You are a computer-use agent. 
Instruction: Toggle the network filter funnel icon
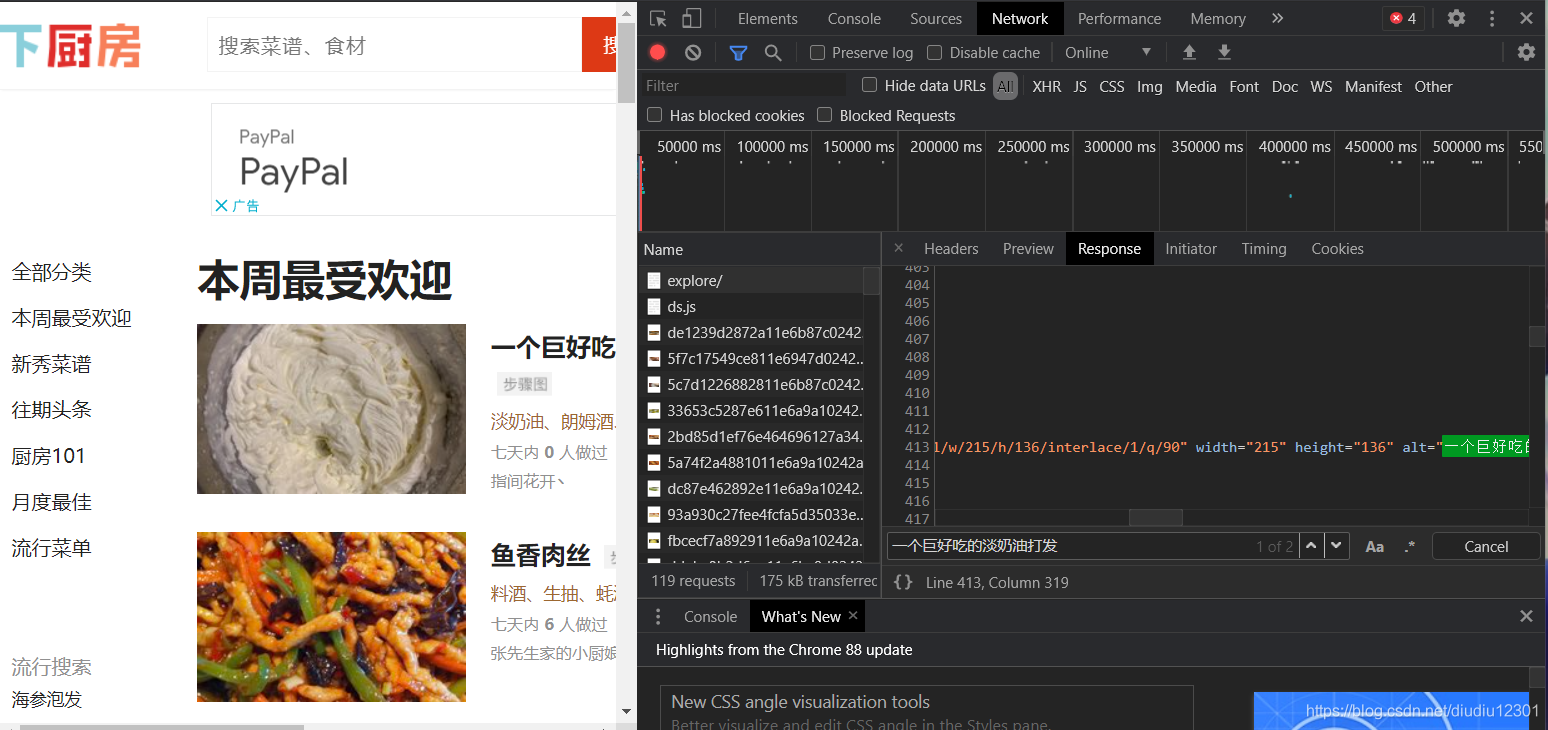(738, 52)
